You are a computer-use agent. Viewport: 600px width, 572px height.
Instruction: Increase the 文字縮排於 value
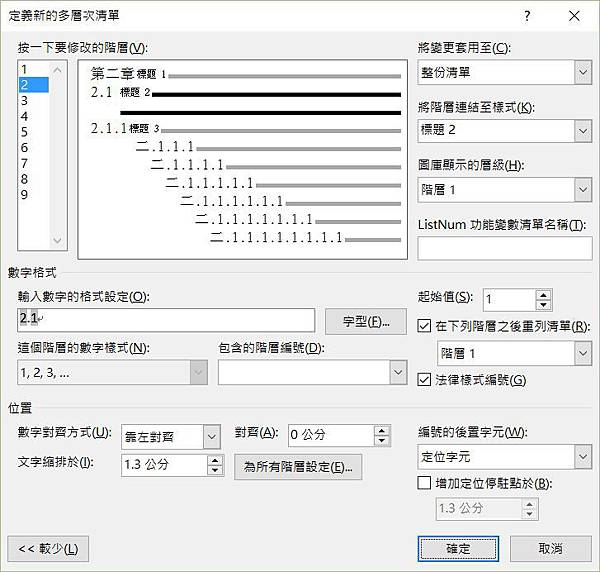point(215,460)
